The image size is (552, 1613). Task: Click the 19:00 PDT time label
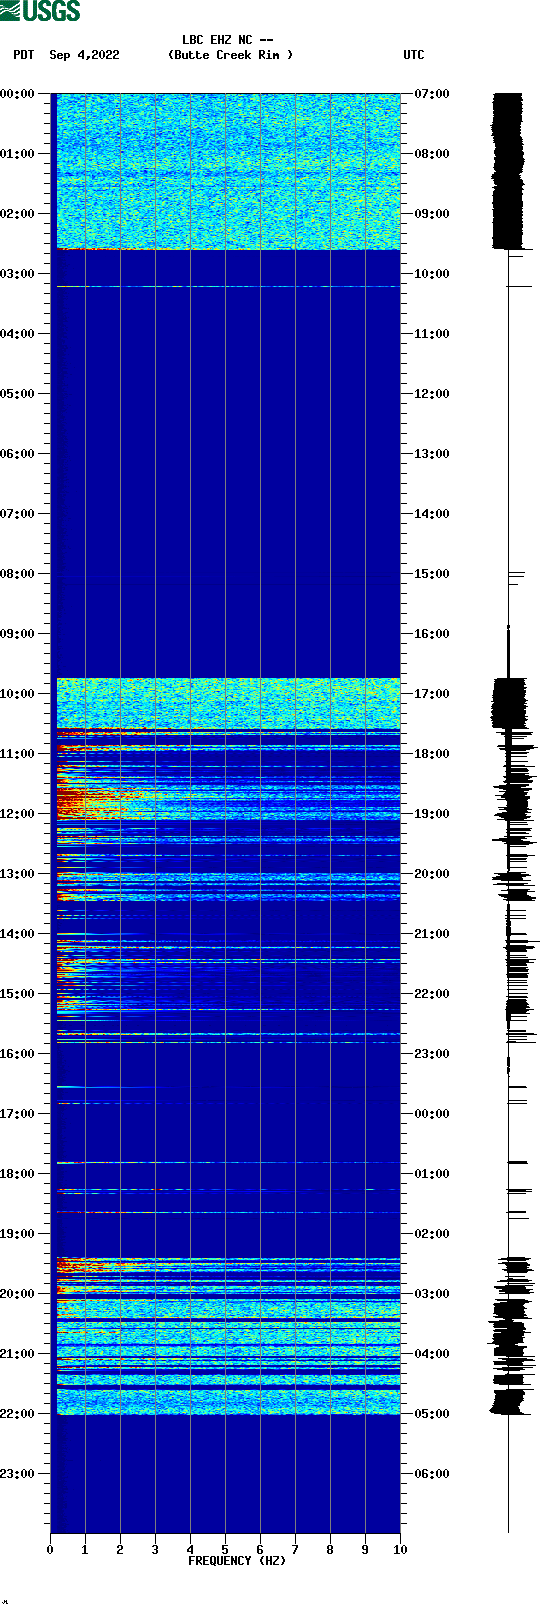point(18,1234)
